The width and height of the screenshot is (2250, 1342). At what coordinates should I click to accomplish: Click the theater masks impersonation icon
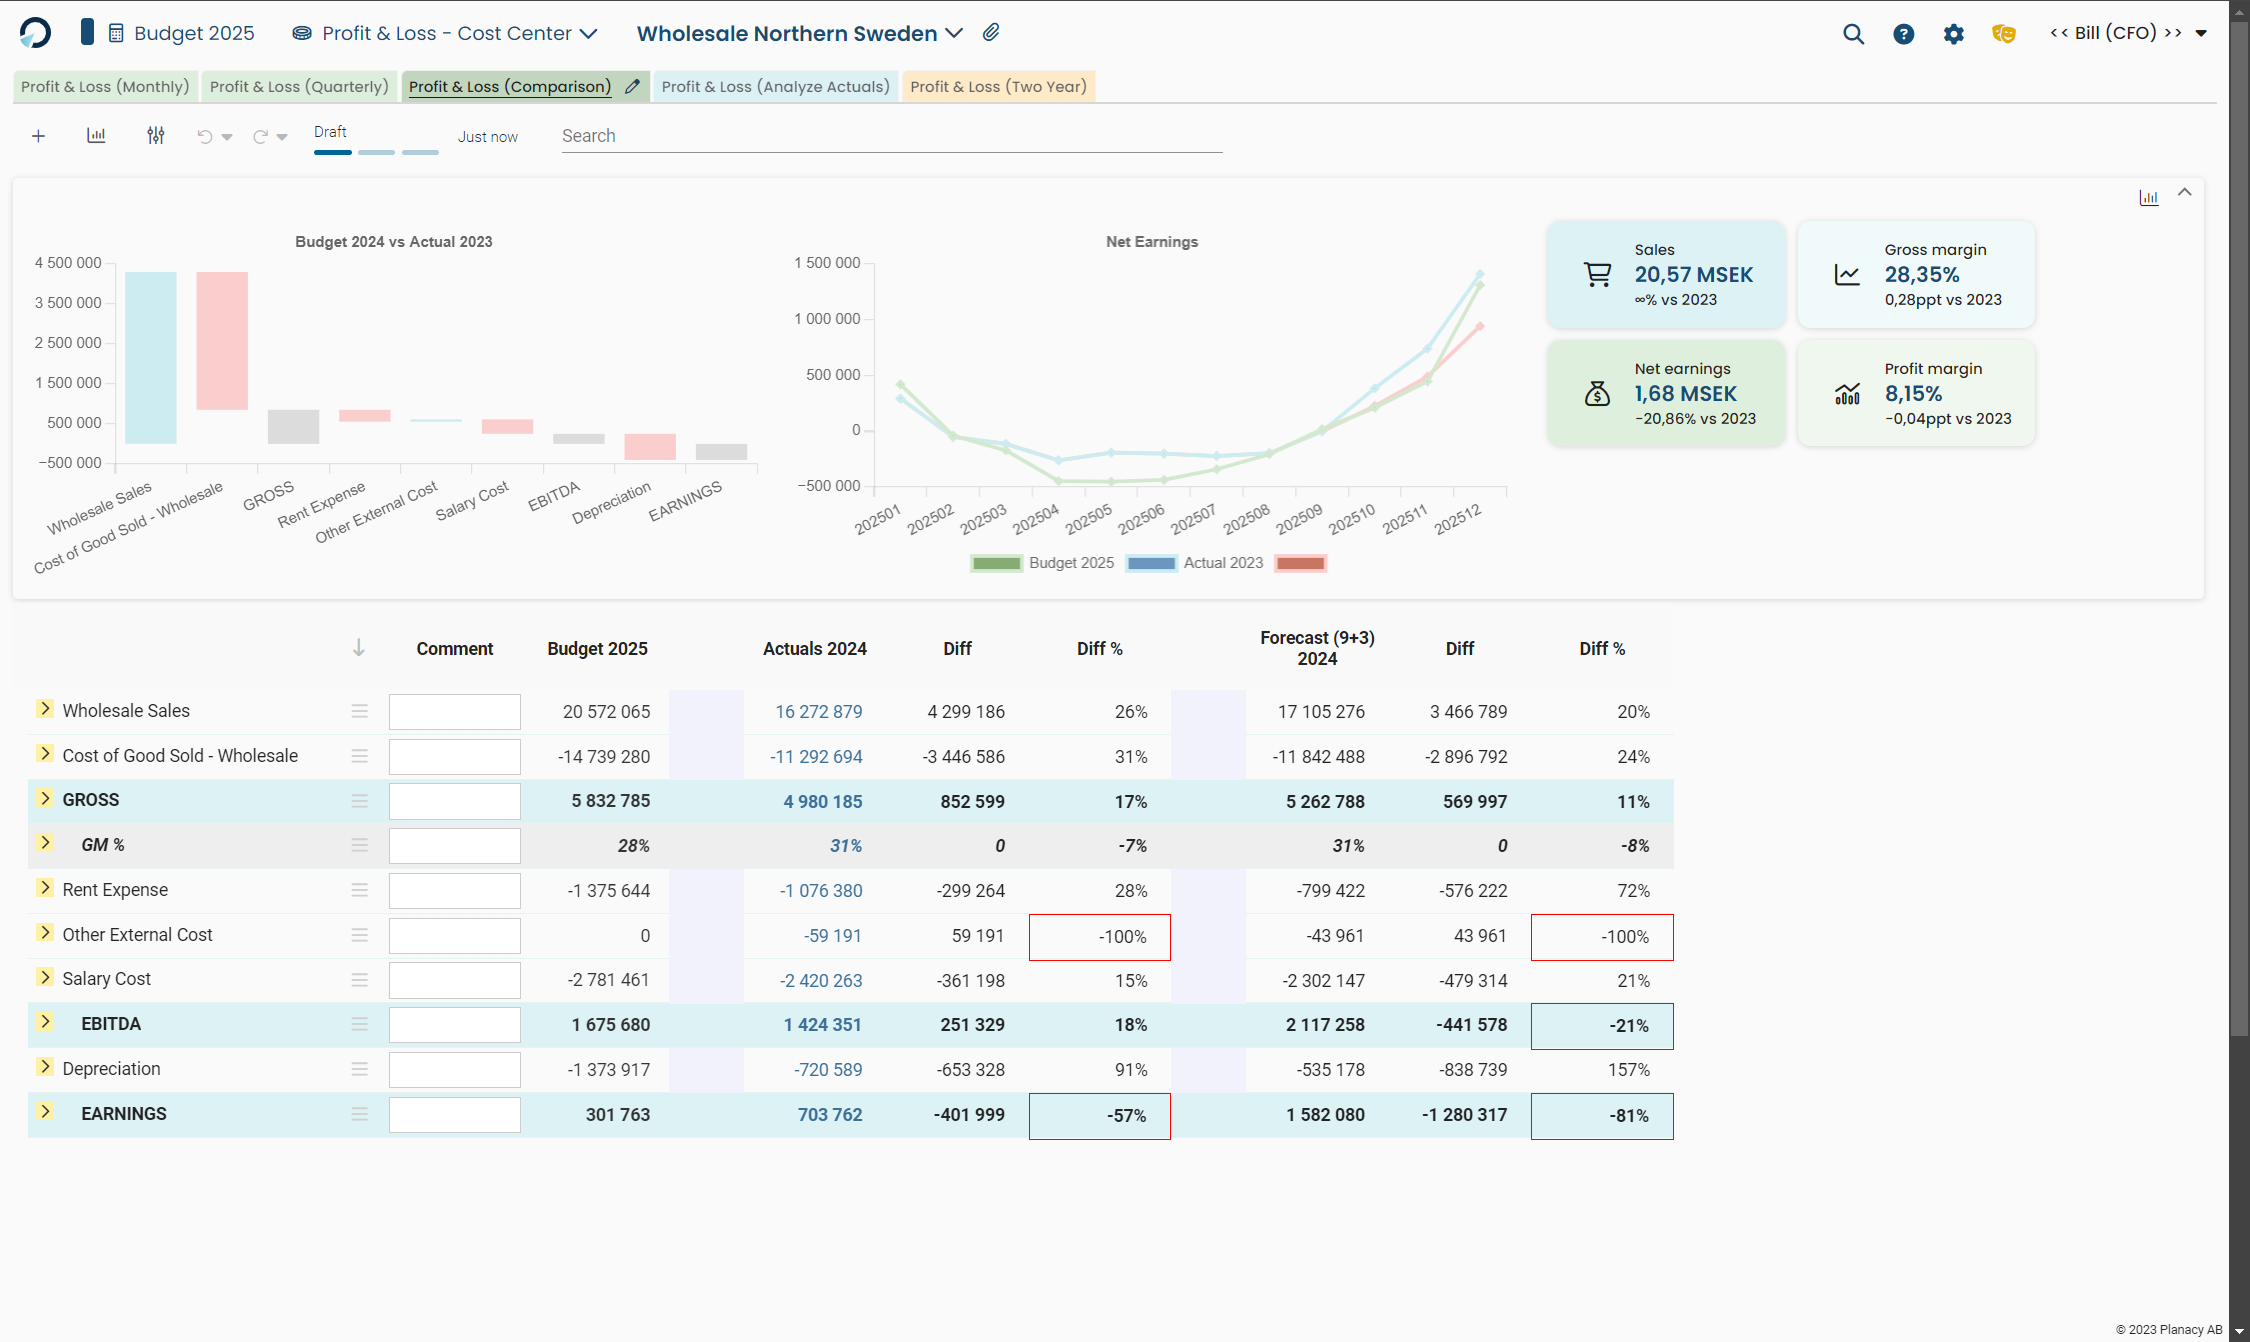2003,34
